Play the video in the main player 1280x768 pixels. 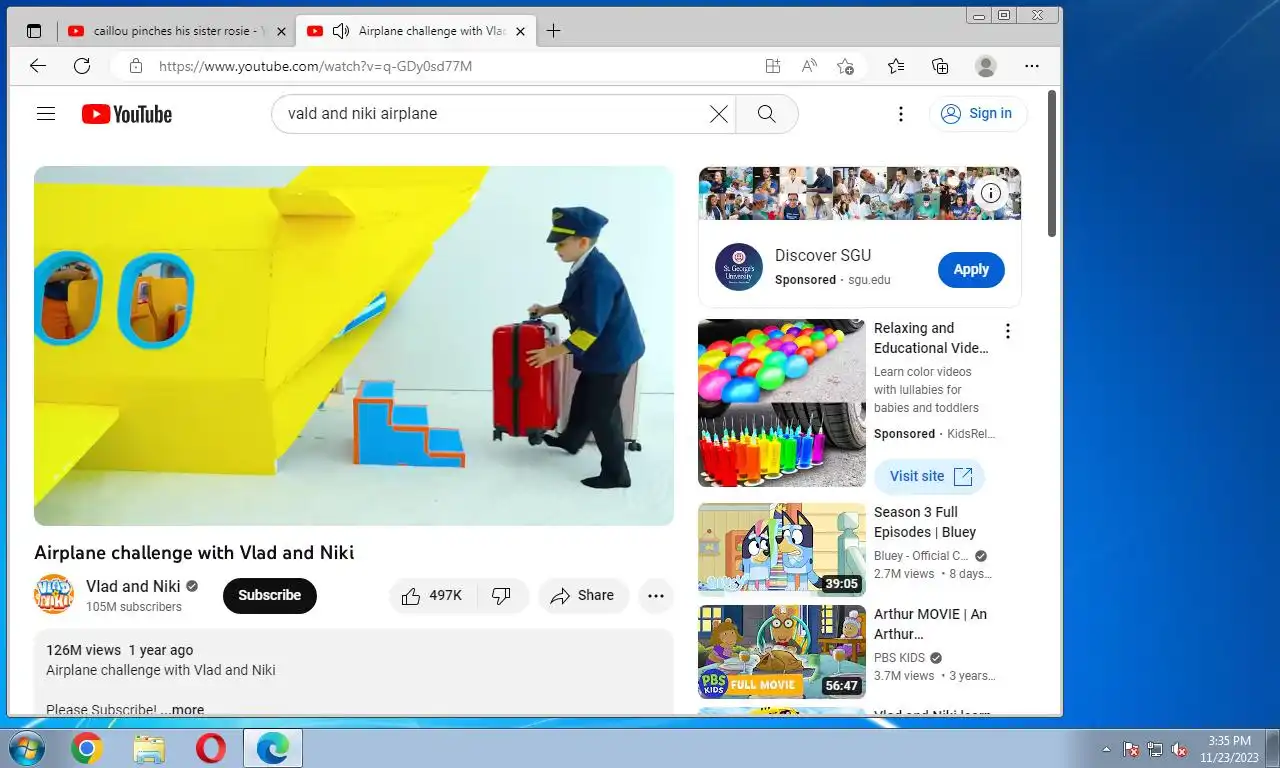[x=354, y=346]
